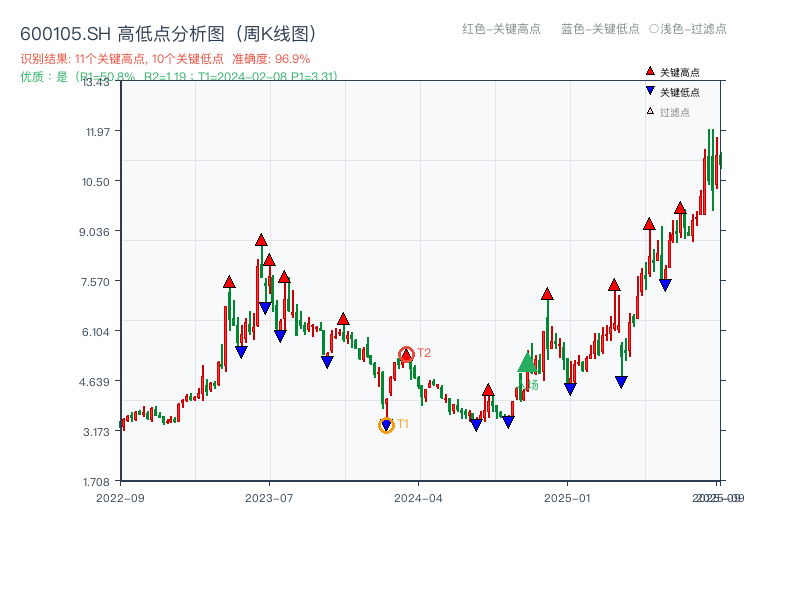Click the circle icon beside 浅色-过滤点 in the header
The height and width of the screenshot is (600, 800).
pyautogui.click(x=656, y=30)
